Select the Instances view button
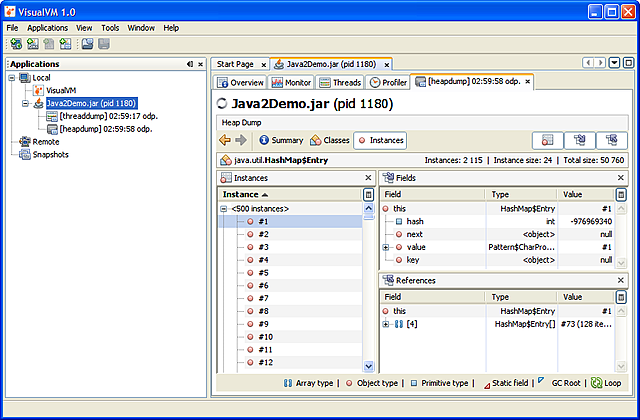 380,140
